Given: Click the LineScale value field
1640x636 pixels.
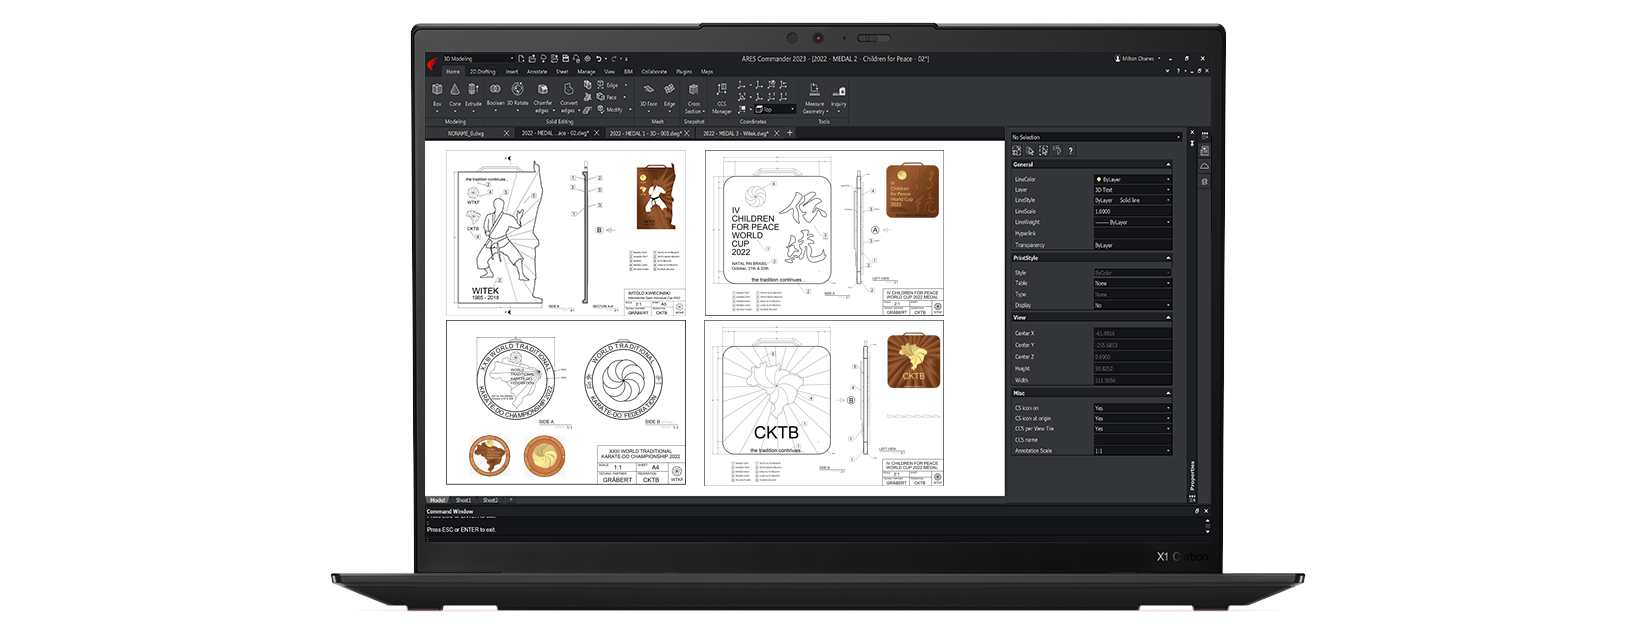Looking at the screenshot, I should coord(1132,212).
